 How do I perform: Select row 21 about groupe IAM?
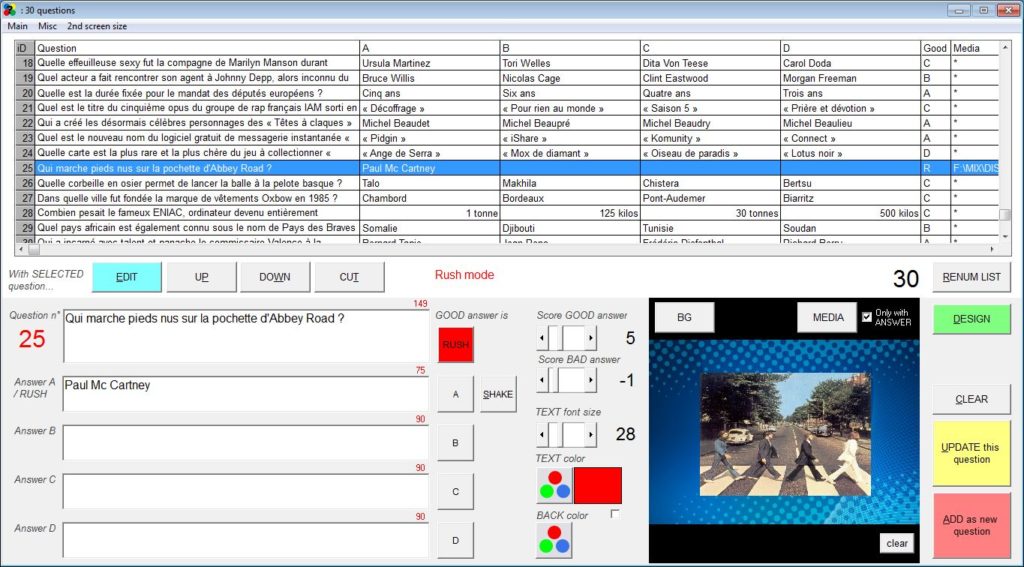coord(507,108)
